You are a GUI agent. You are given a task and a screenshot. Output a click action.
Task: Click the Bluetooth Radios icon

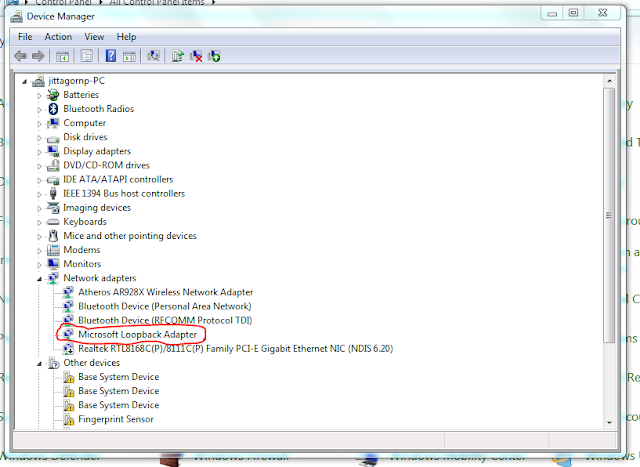(x=53, y=109)
